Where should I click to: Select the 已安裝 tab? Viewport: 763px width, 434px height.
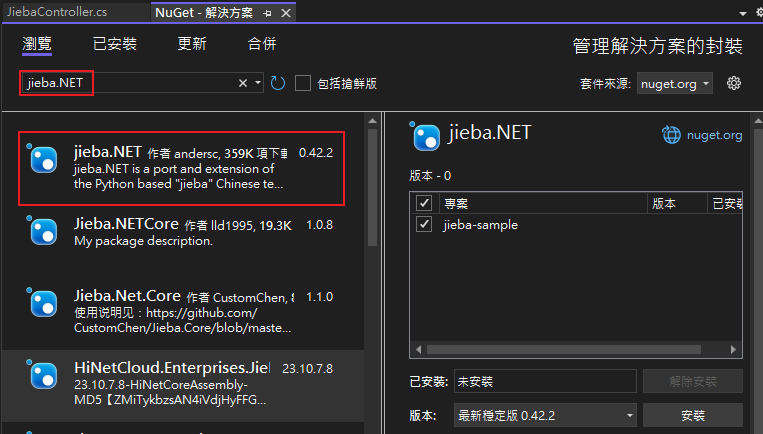115,44
